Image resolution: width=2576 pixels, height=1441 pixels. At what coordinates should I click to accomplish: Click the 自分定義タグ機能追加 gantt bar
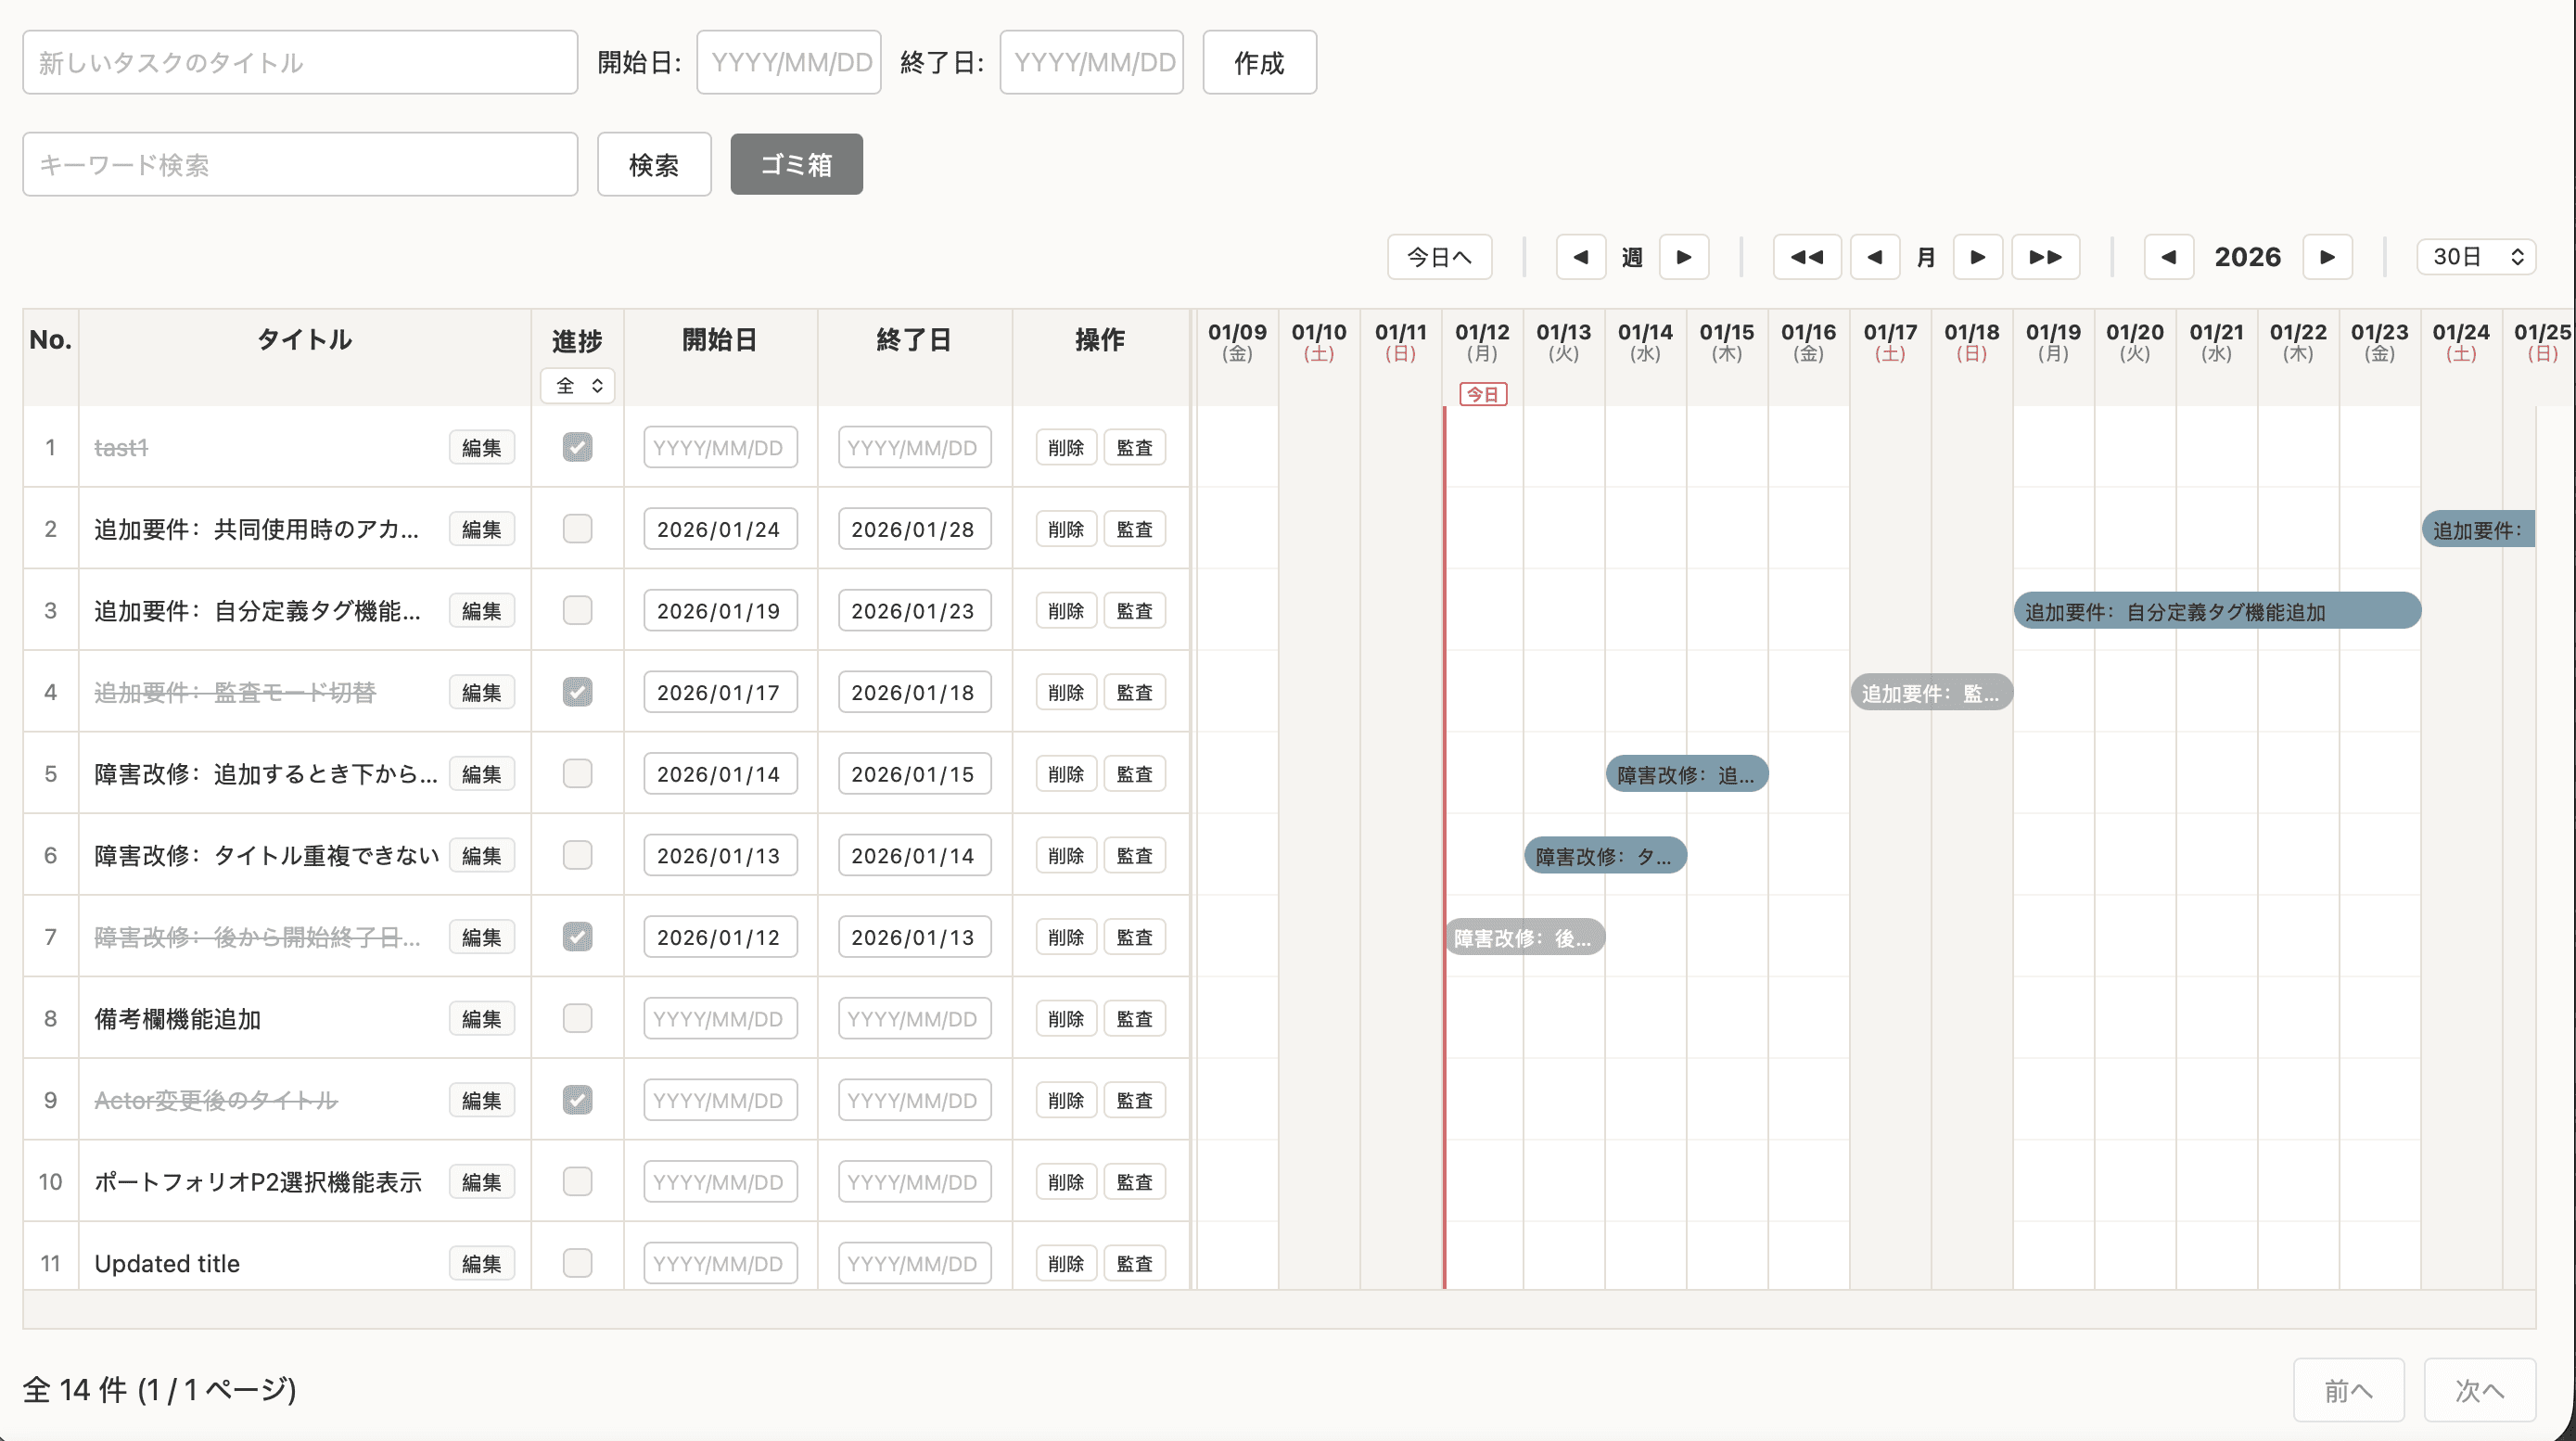(2216, 610)
